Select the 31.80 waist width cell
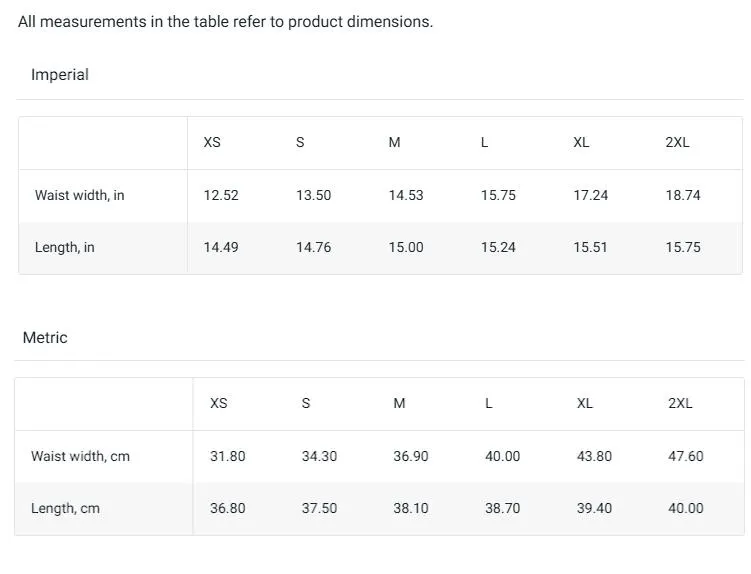 [x=227, y=456]
